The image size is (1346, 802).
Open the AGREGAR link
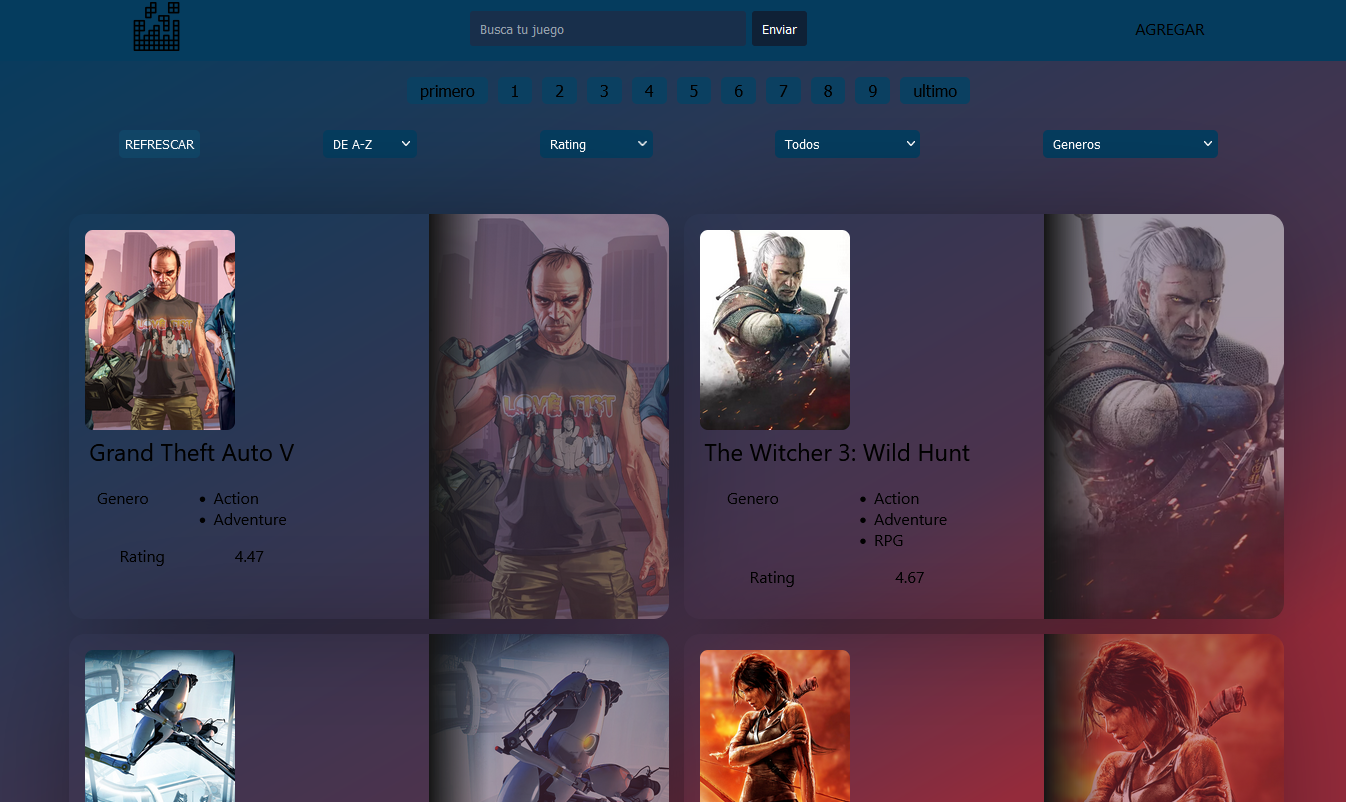click(x=1170, y=30)
